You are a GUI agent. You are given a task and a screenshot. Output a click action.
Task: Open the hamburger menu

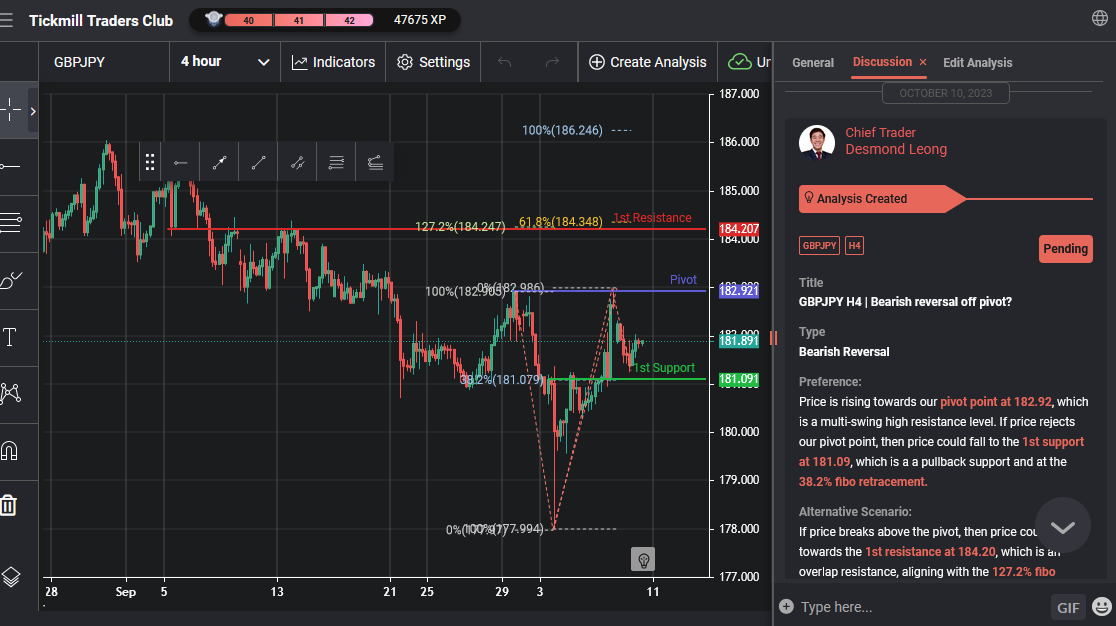(x=6, y=20)
